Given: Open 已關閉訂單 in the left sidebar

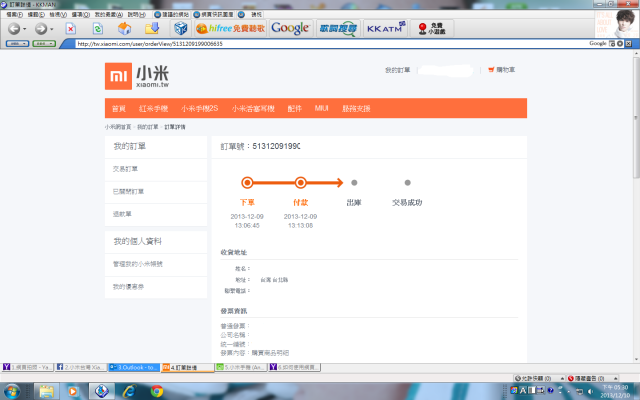Looking at the screenshot, I should 128,191.
